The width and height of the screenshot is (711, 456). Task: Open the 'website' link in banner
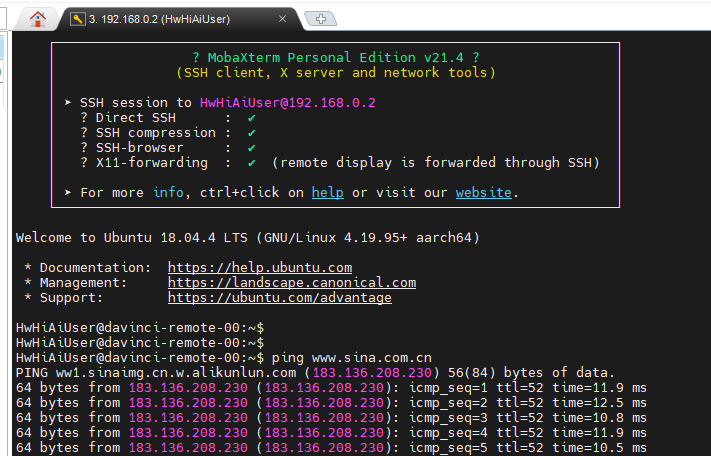(x=483, y=192)
